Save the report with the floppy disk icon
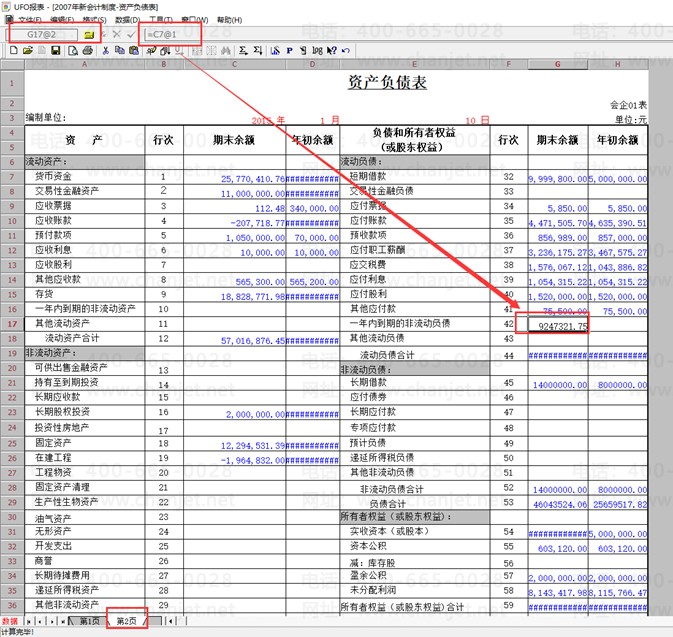Screen dimensions: 673x637 pyautogui.click(x=55, y=51)
